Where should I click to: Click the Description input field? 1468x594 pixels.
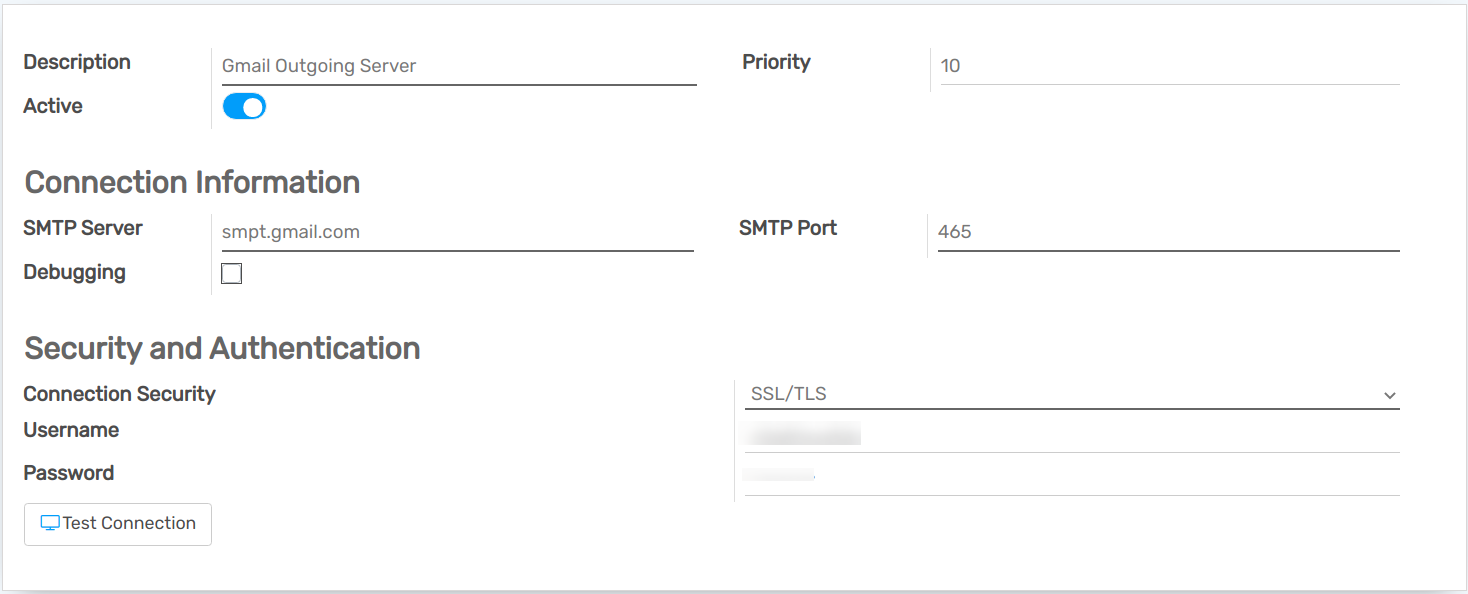pyautogui.click(x=458, y=66)
